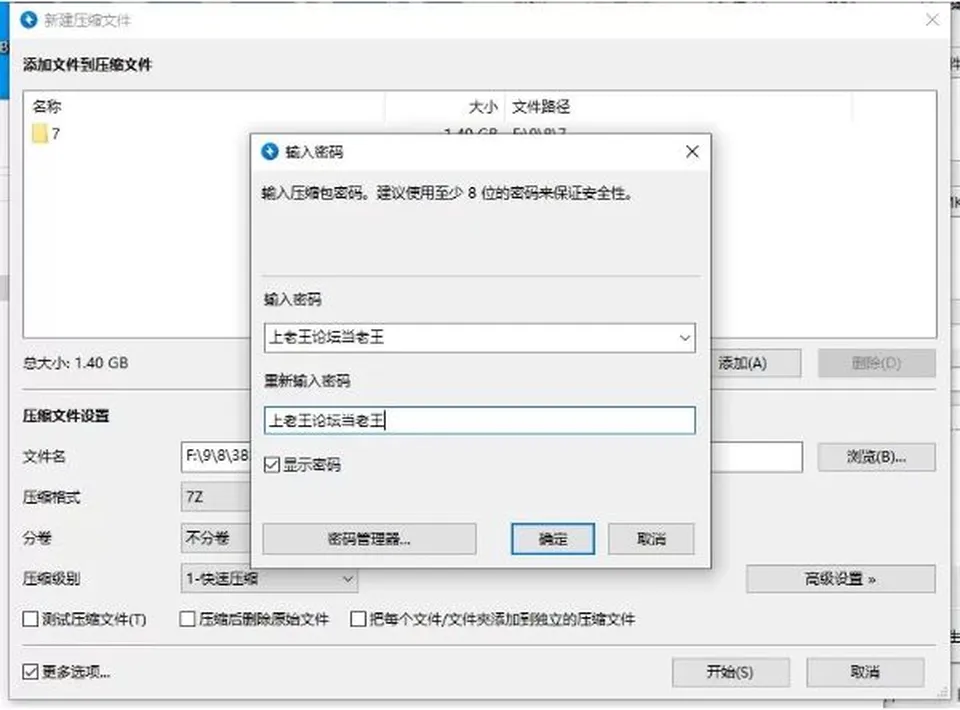
Task: Select the folder icon for item 7
Action: (39, 133)
